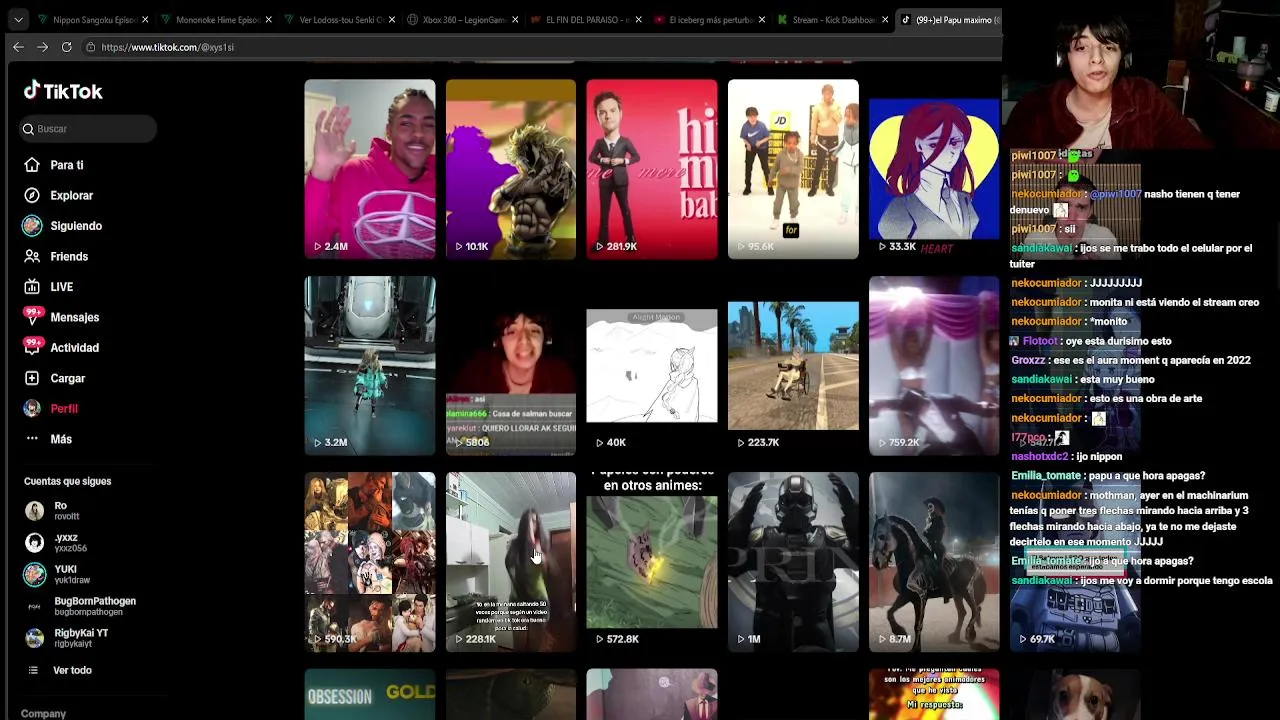Open Siguiendo avatar icon
The height and width of the screenshot is (720, 1280).
tap(32, 226)
